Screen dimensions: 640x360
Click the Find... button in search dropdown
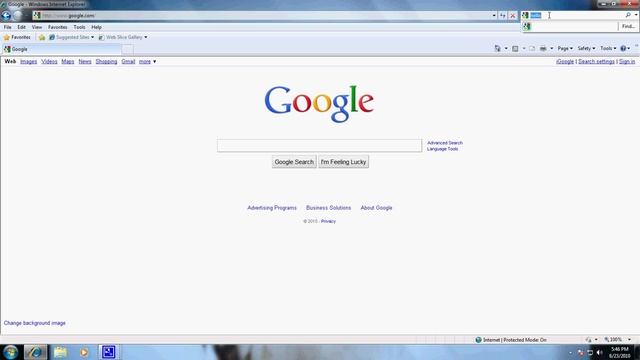tap(628, 27)
